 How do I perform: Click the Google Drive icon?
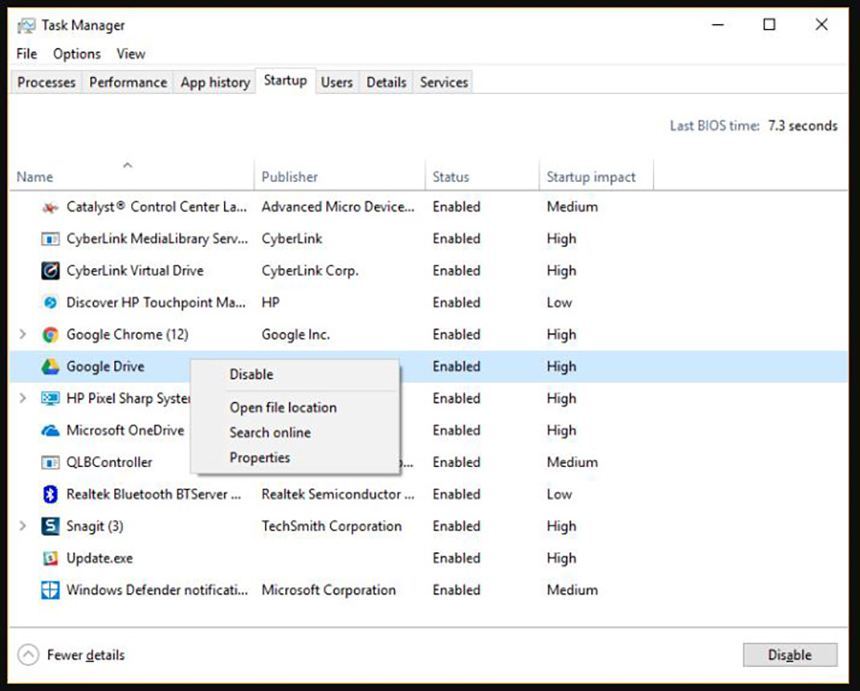(50, 367)
